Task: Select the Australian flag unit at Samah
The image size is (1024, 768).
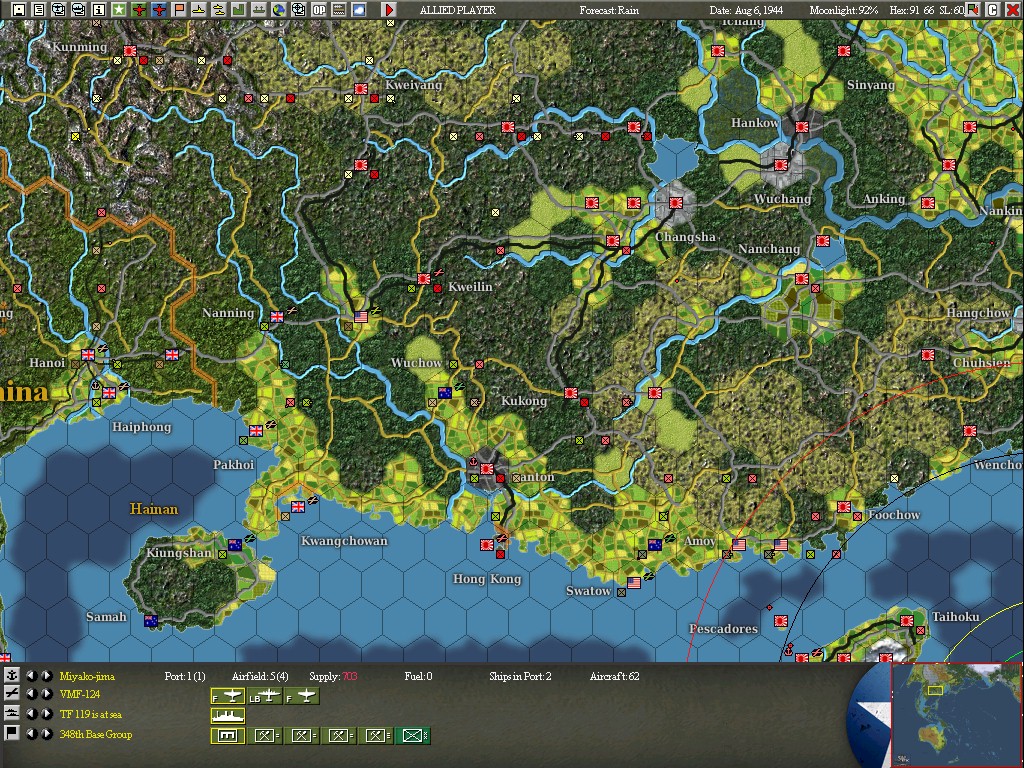Action: [x=151, y=620]
